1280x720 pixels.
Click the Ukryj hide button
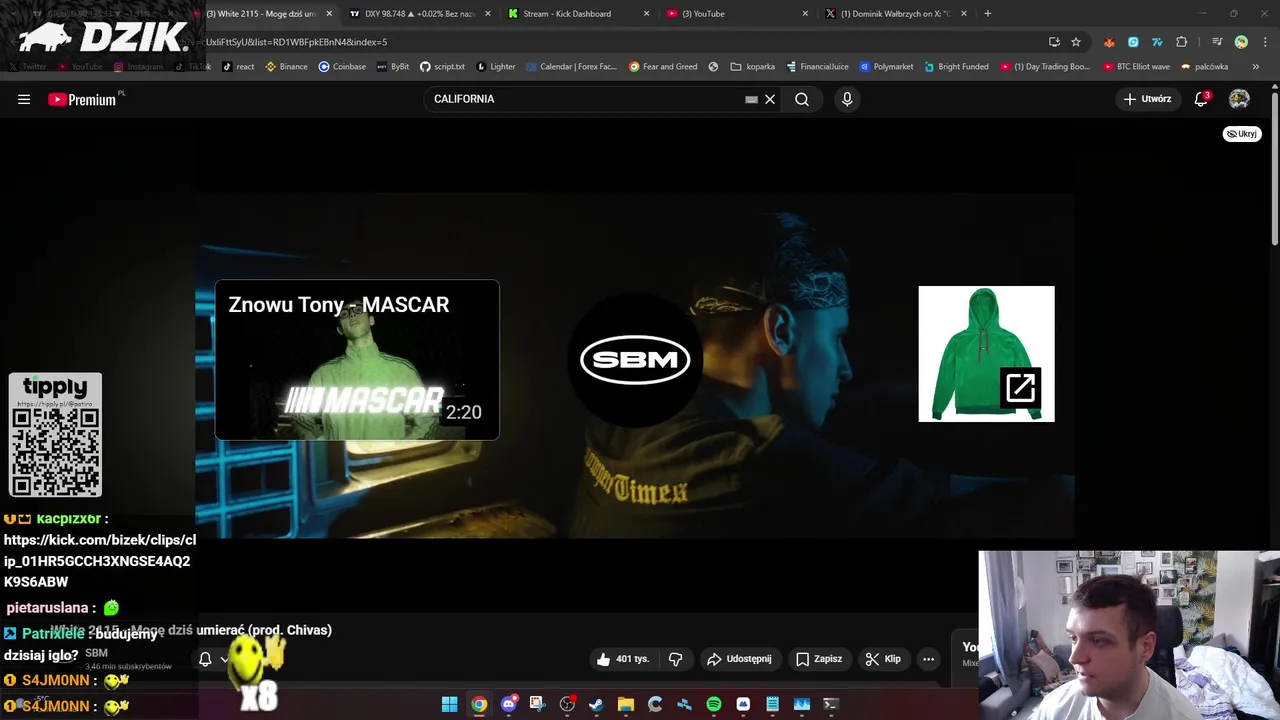[x=1242, y=133]
